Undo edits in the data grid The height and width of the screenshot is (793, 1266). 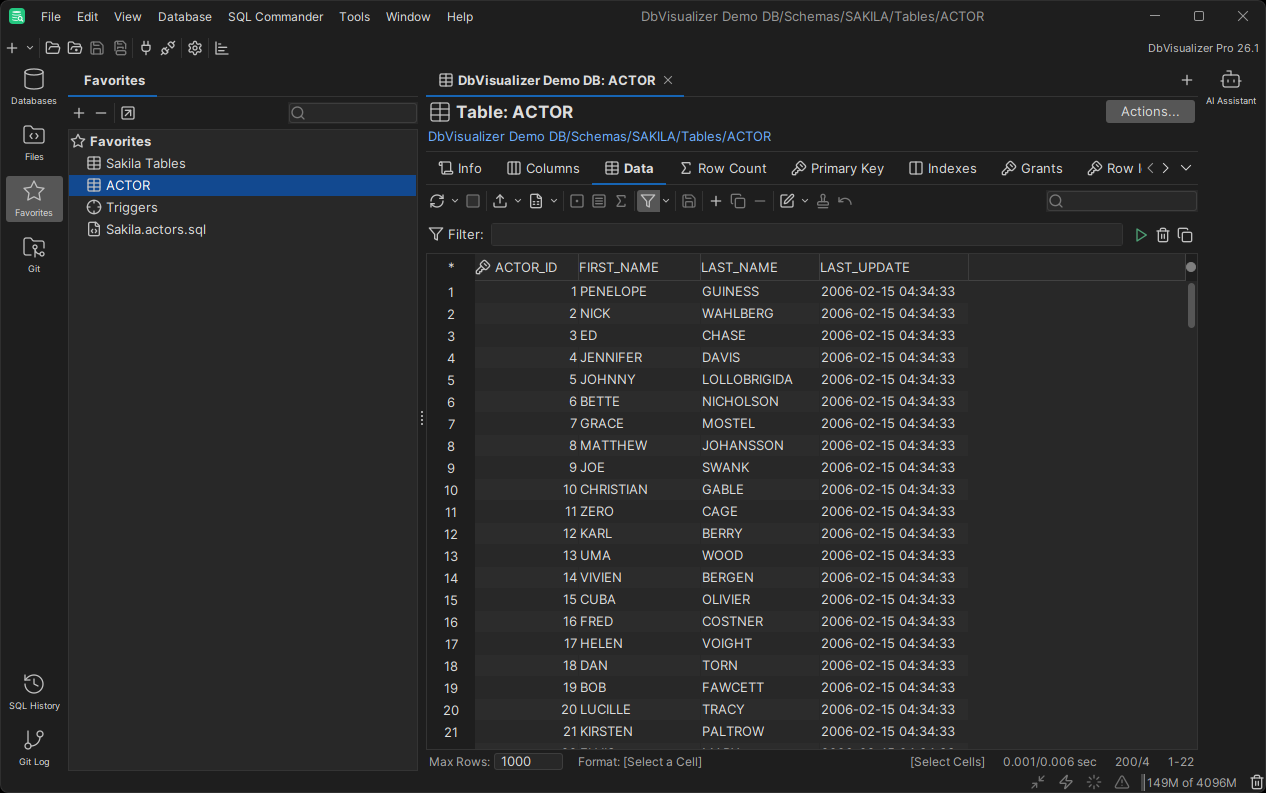(845, 201)
